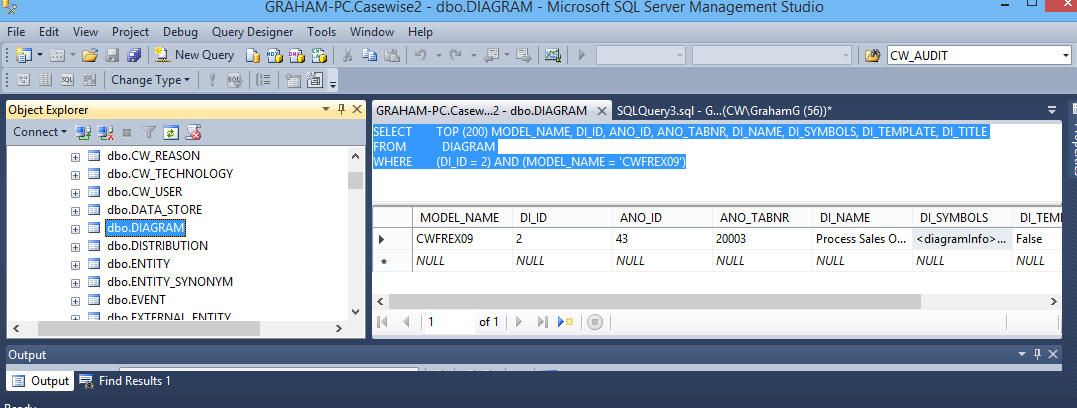Expand the dbo.ENTITY tree node
This screenshot has width=1077, height=408.
point(75,264)
